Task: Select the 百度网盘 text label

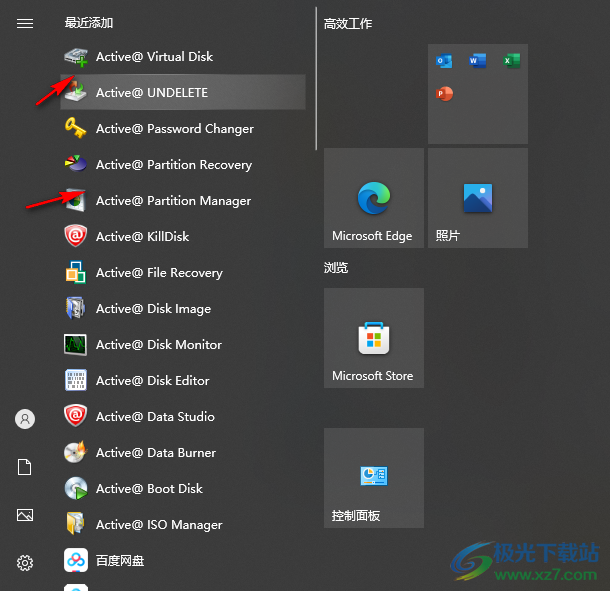Action: pyautogui.click(x=120, y=561)
